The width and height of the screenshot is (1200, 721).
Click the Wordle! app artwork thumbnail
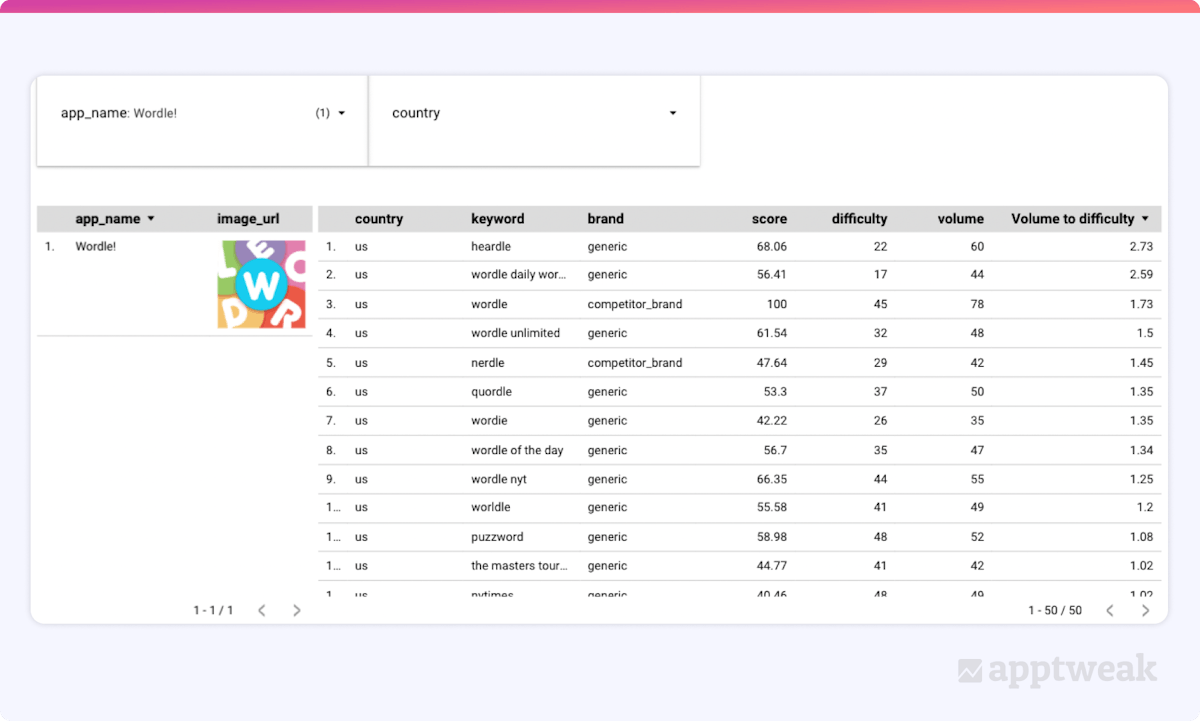click(x=262, y=283)
